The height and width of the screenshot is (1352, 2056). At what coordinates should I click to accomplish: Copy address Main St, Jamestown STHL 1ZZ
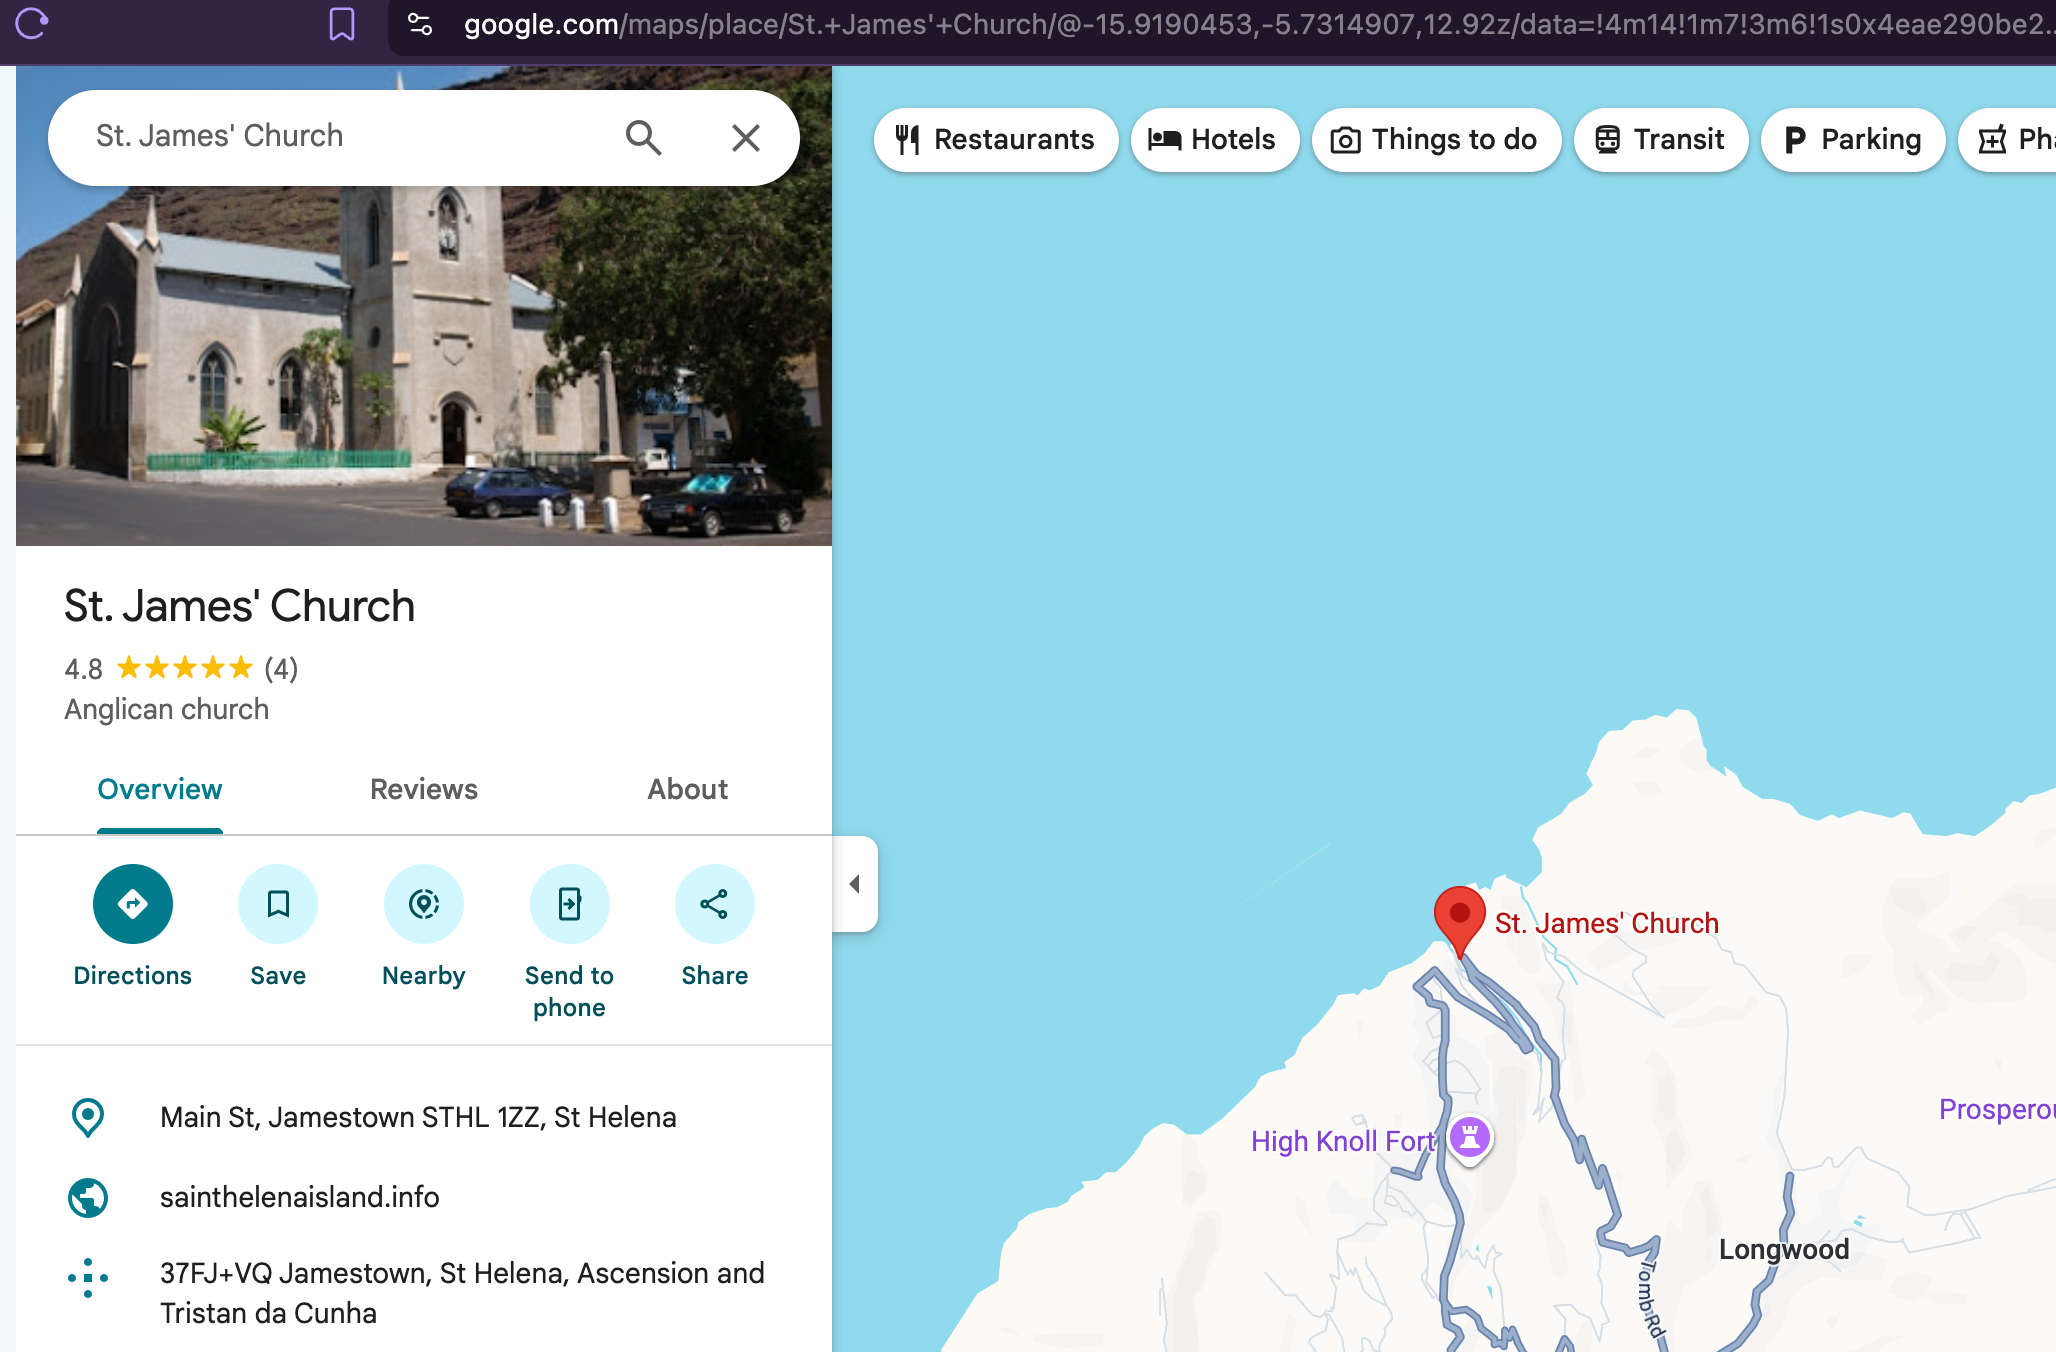point(418,1117)
